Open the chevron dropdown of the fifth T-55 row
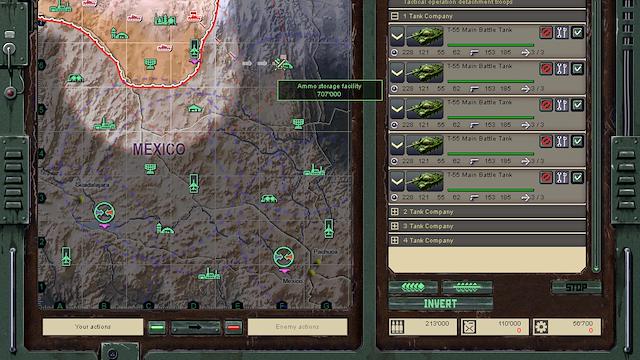The width and height of the screenshot is (640, 360). tap(397, 181)
